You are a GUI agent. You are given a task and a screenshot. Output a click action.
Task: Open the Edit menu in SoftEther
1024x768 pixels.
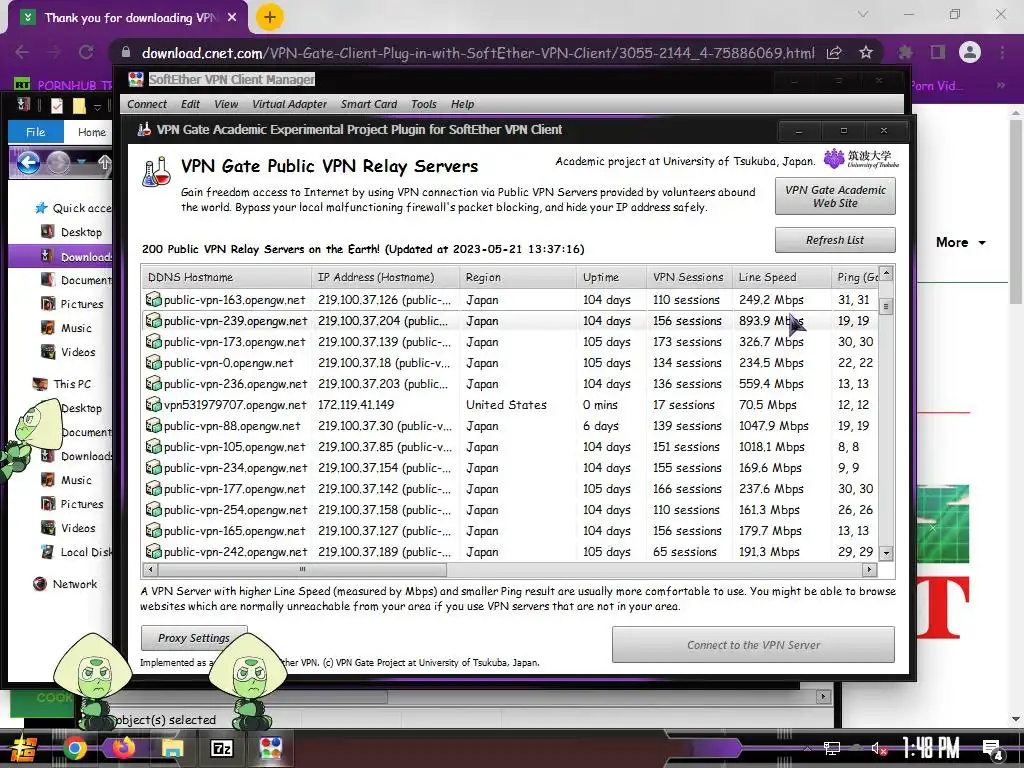[190, 104]
